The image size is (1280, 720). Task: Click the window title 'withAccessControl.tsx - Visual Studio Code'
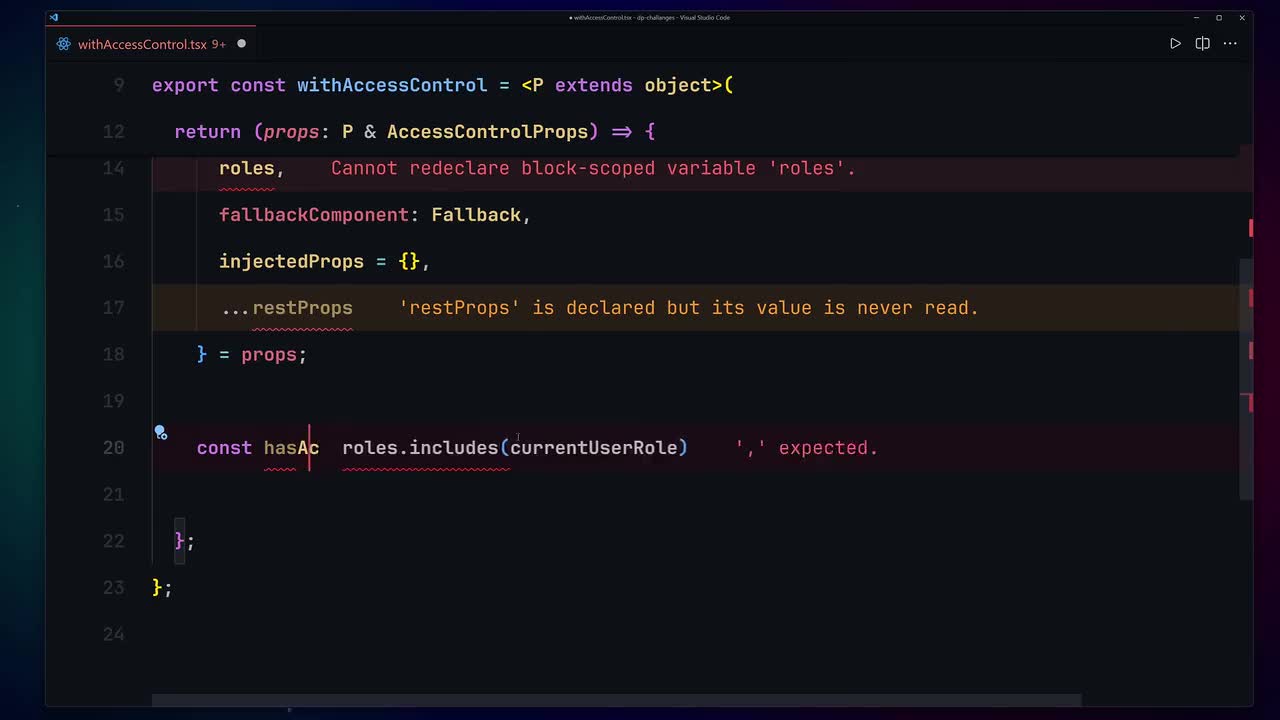(x=649, y=17)
